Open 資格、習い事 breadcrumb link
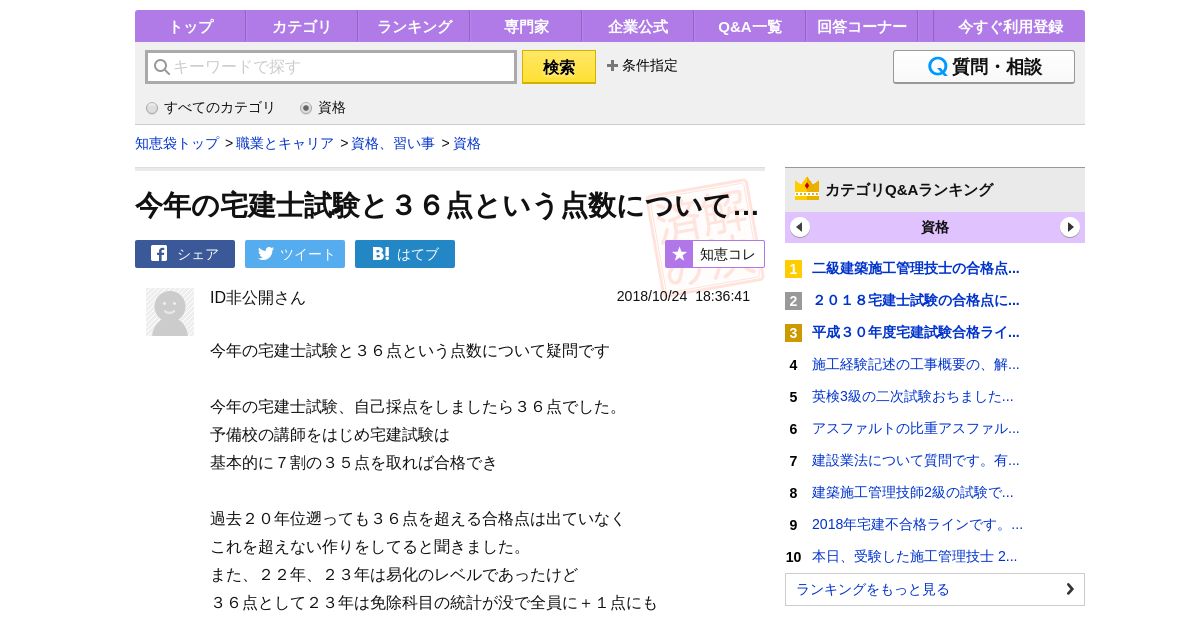The image size is (1200, 630). pos(393,143)
